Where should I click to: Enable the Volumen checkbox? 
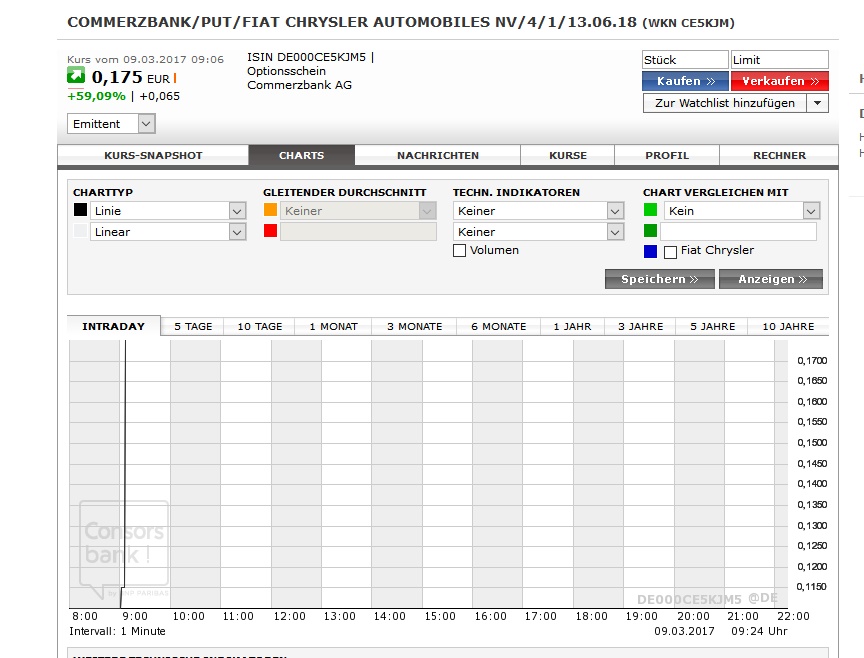click(x=460, y=251)
